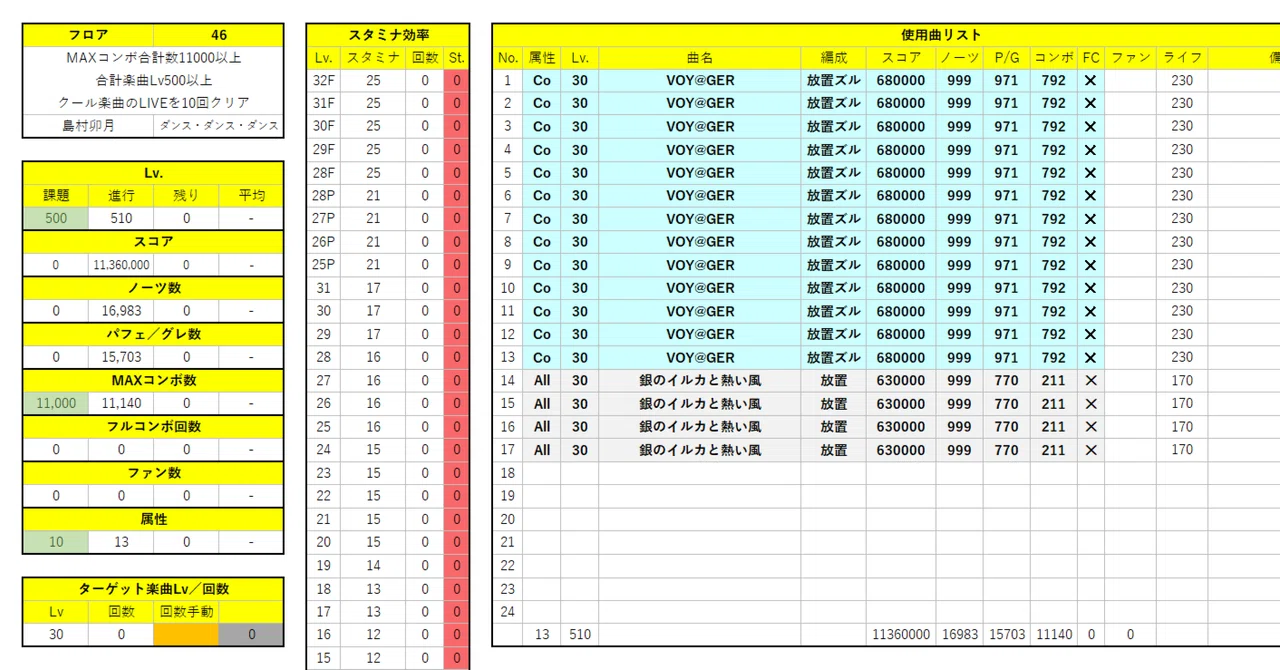Select the empty song name cell in row 18
The image size is (1280, 670).
(x=700, y=472)
